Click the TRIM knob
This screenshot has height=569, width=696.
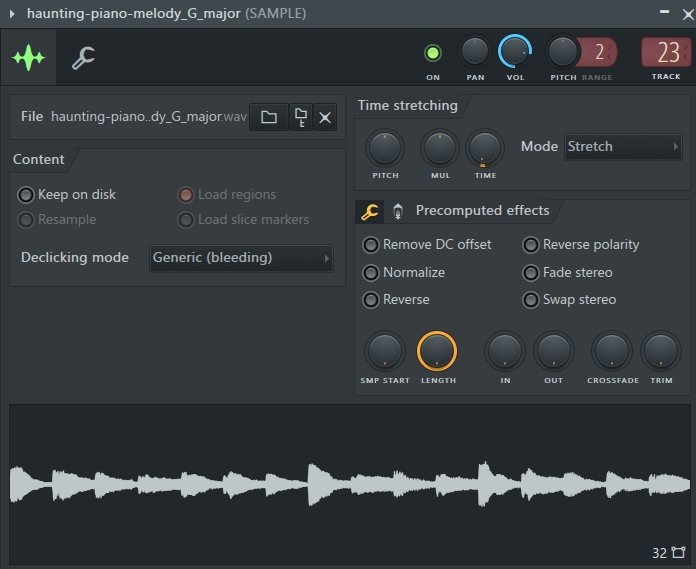tap(661, 351)
